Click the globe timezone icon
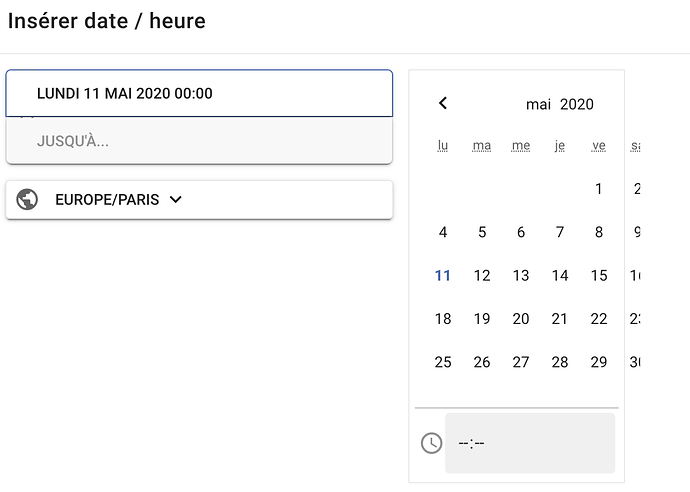Viewport: 690px width, 492px height. pyautogui.click(x=28, y=199)
